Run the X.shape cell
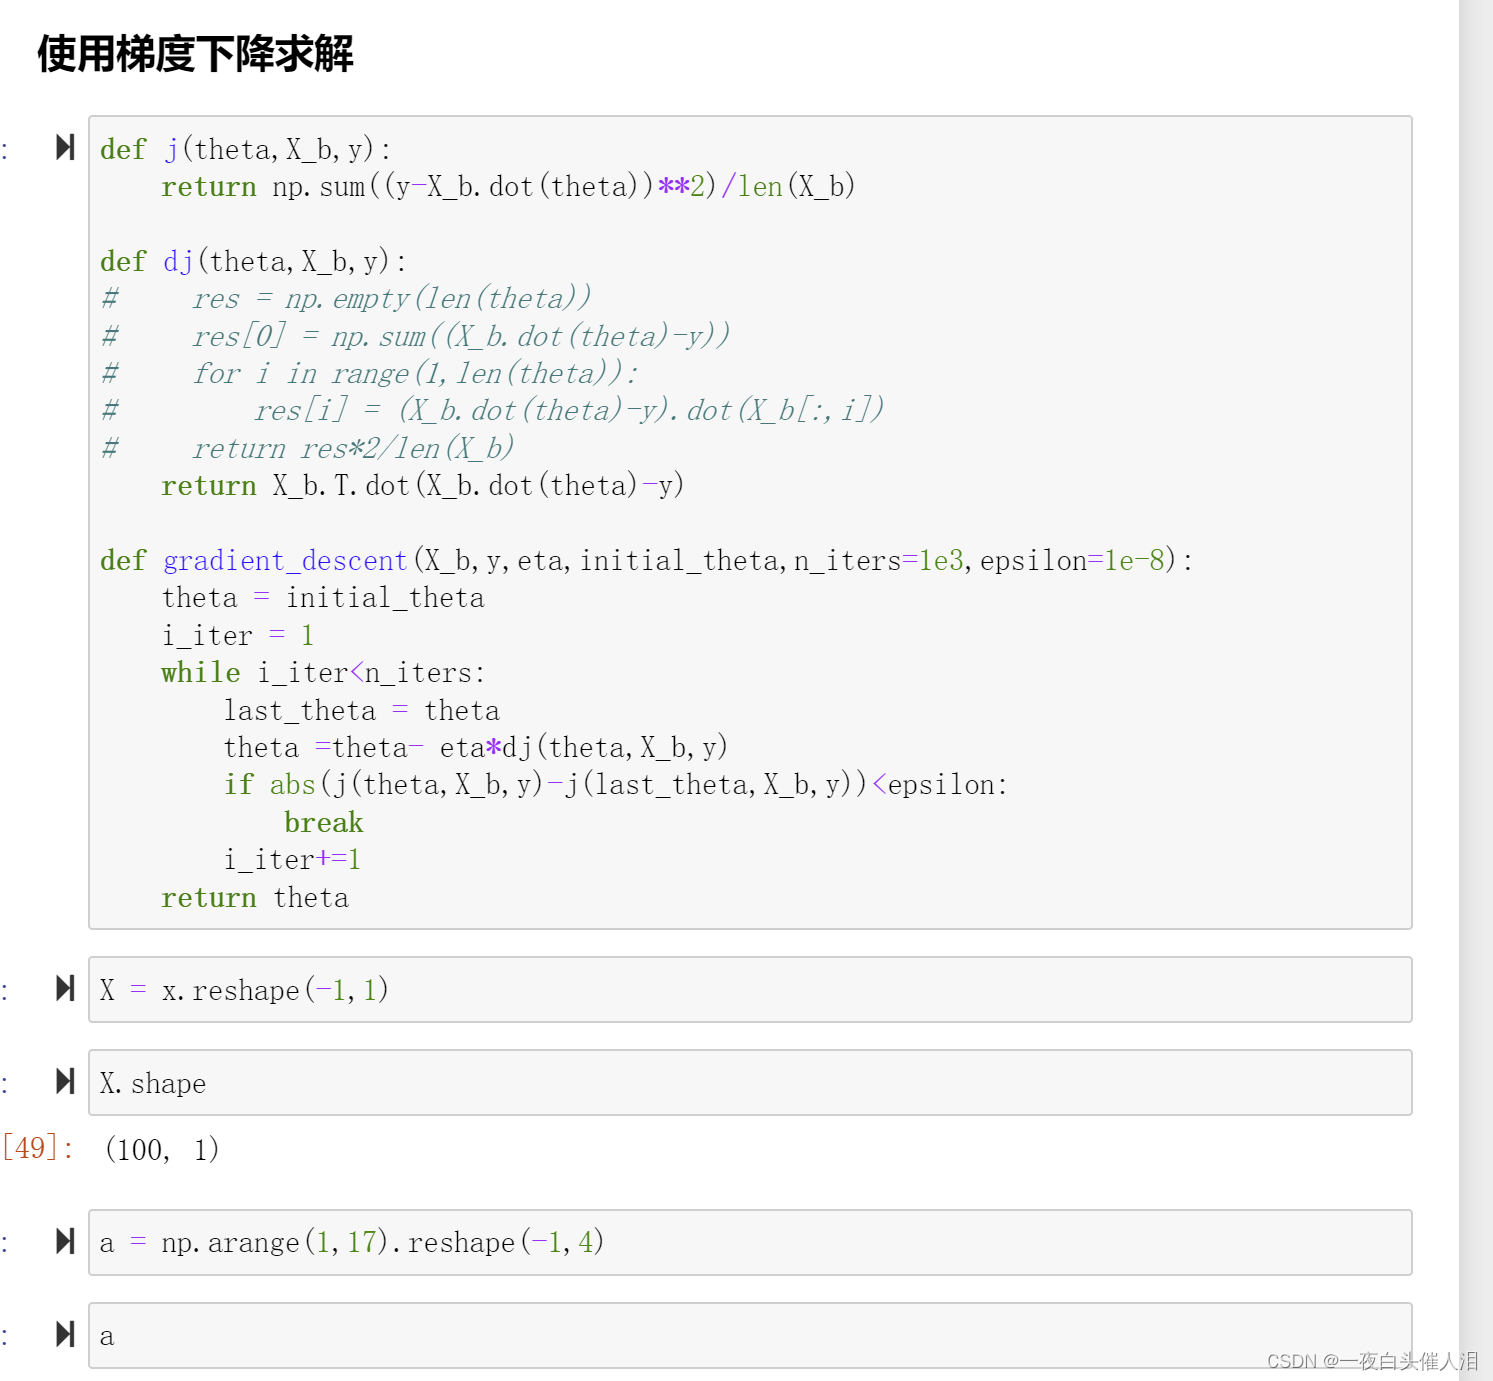 click(x=65, y=1082)
